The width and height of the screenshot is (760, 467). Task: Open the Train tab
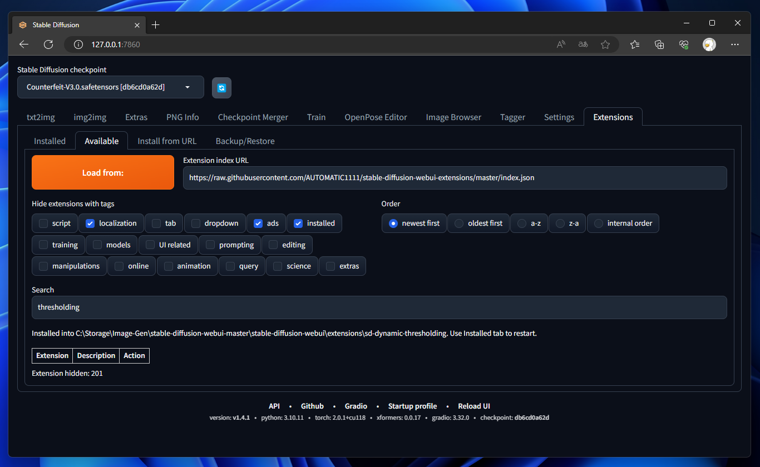[x=317, y=117]
